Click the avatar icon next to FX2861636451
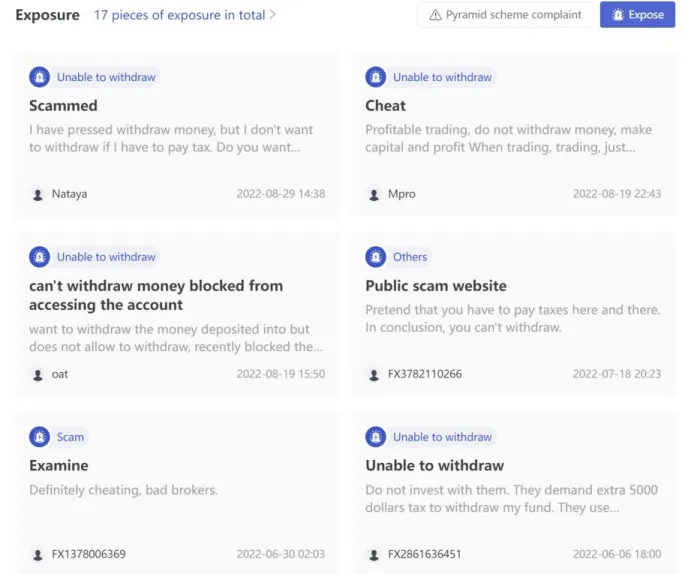This screenshot has height=574, width=686. (374, 555)
